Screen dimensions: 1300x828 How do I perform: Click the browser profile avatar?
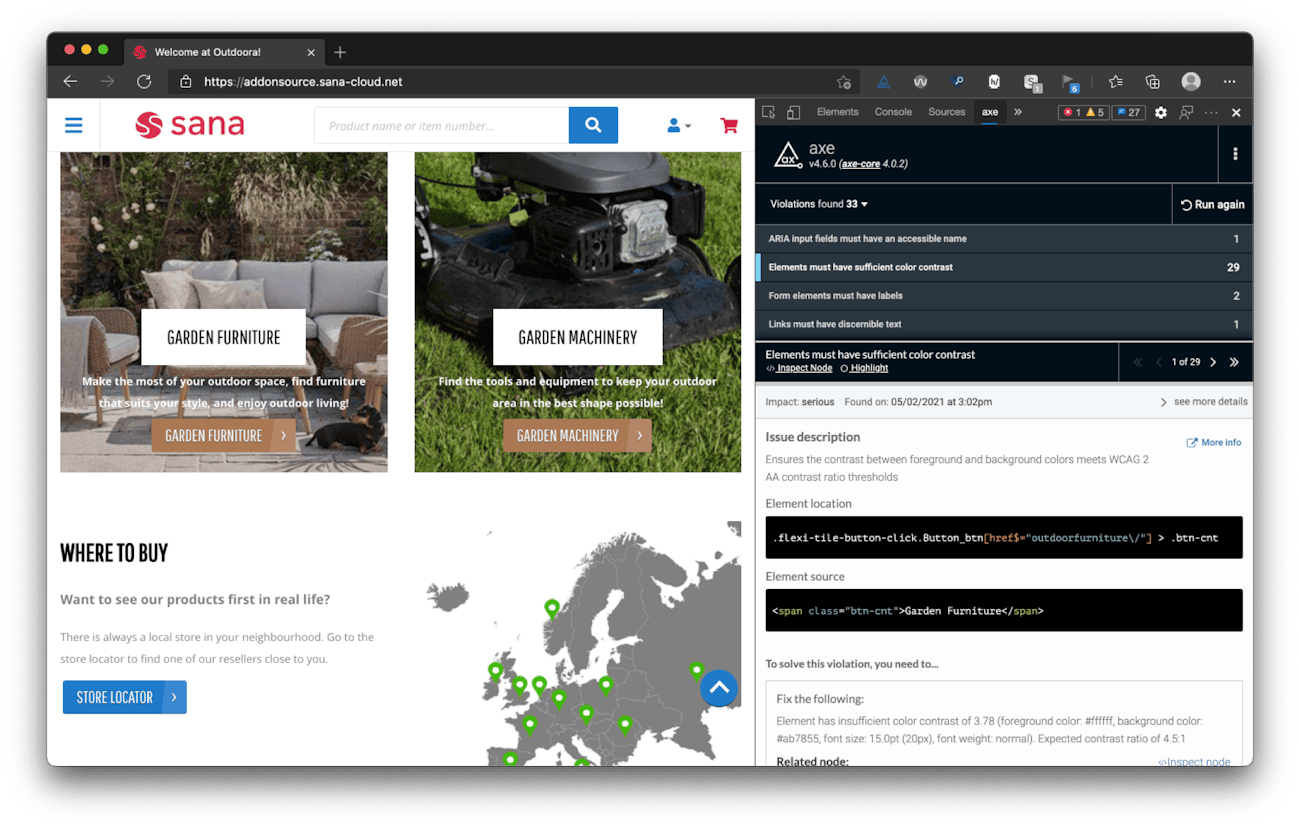tap(1190, 82)
